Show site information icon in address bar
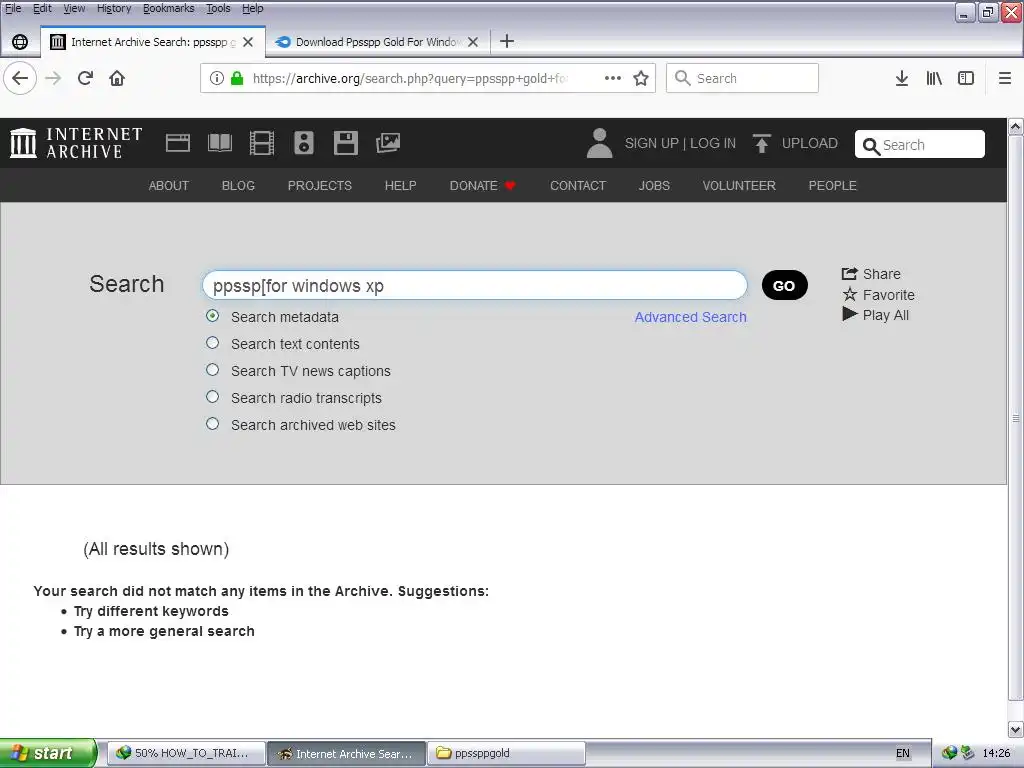1024x768 pixels. (x=217, y=78)
